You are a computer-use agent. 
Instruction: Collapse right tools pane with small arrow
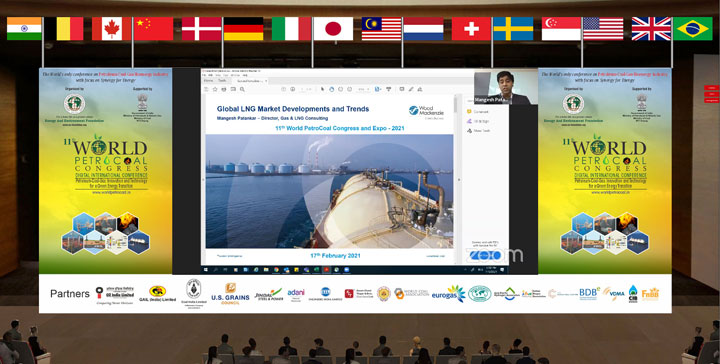tap(458, 179)
